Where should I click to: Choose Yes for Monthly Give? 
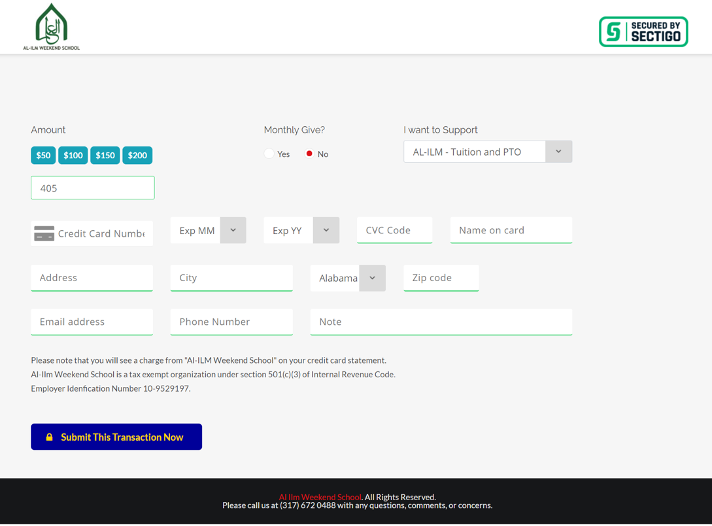[269, 154]
